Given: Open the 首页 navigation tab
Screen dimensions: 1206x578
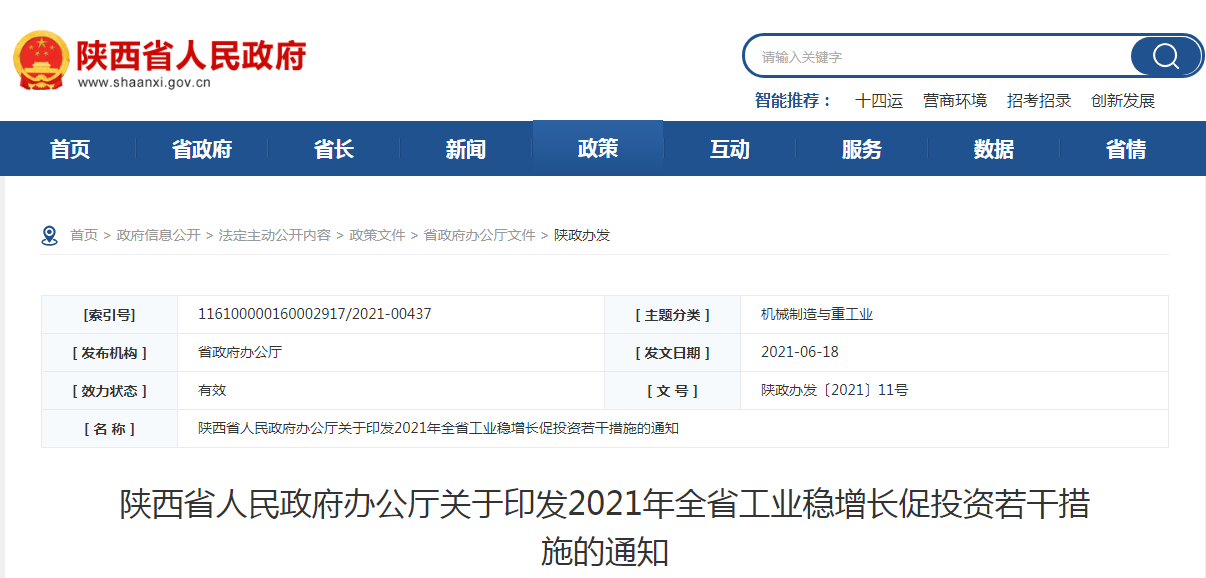Looking at the screenshot, I should 70,150.
